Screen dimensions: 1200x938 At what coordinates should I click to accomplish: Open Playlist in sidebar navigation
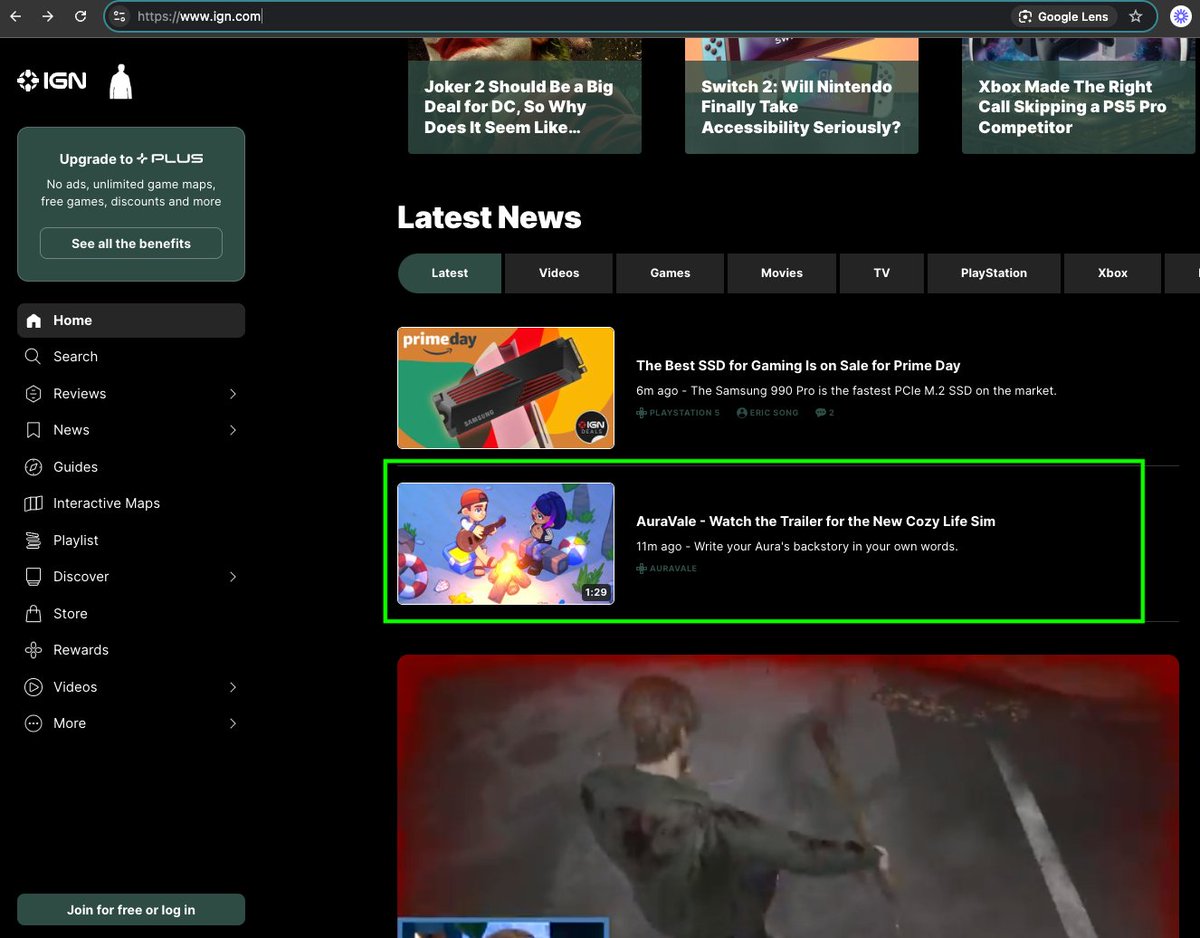click(x=131, y=540)
